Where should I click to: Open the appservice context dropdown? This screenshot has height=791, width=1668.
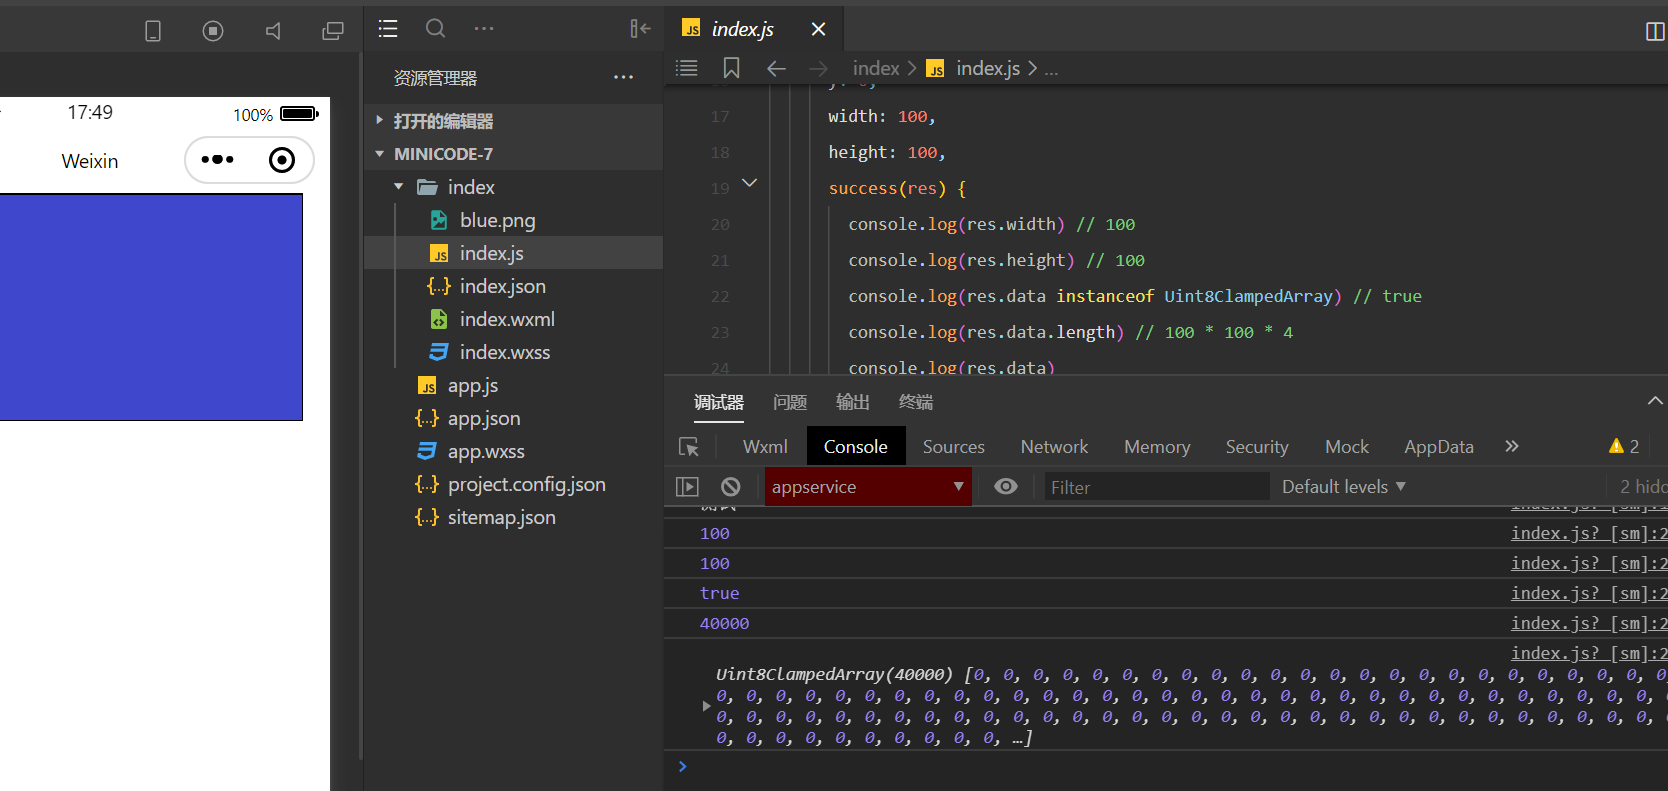pyautogui.click(x=867, y=487)
